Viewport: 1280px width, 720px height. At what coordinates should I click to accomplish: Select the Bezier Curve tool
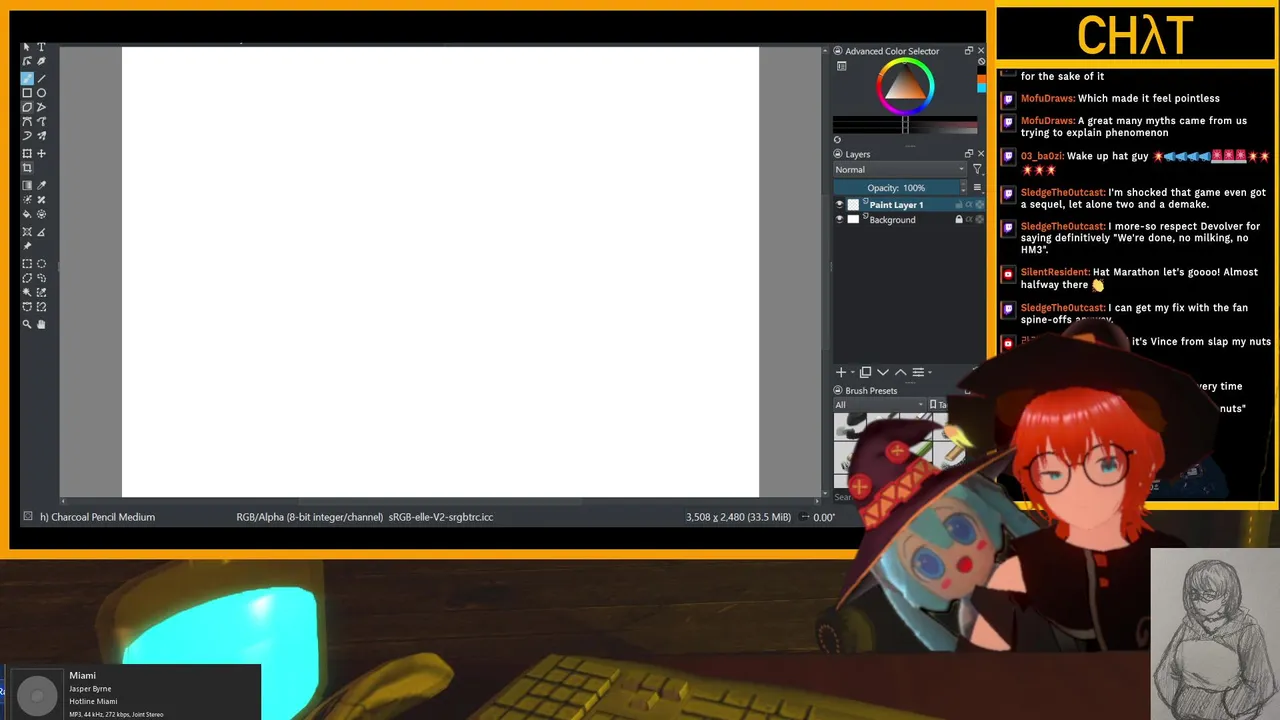27,122
